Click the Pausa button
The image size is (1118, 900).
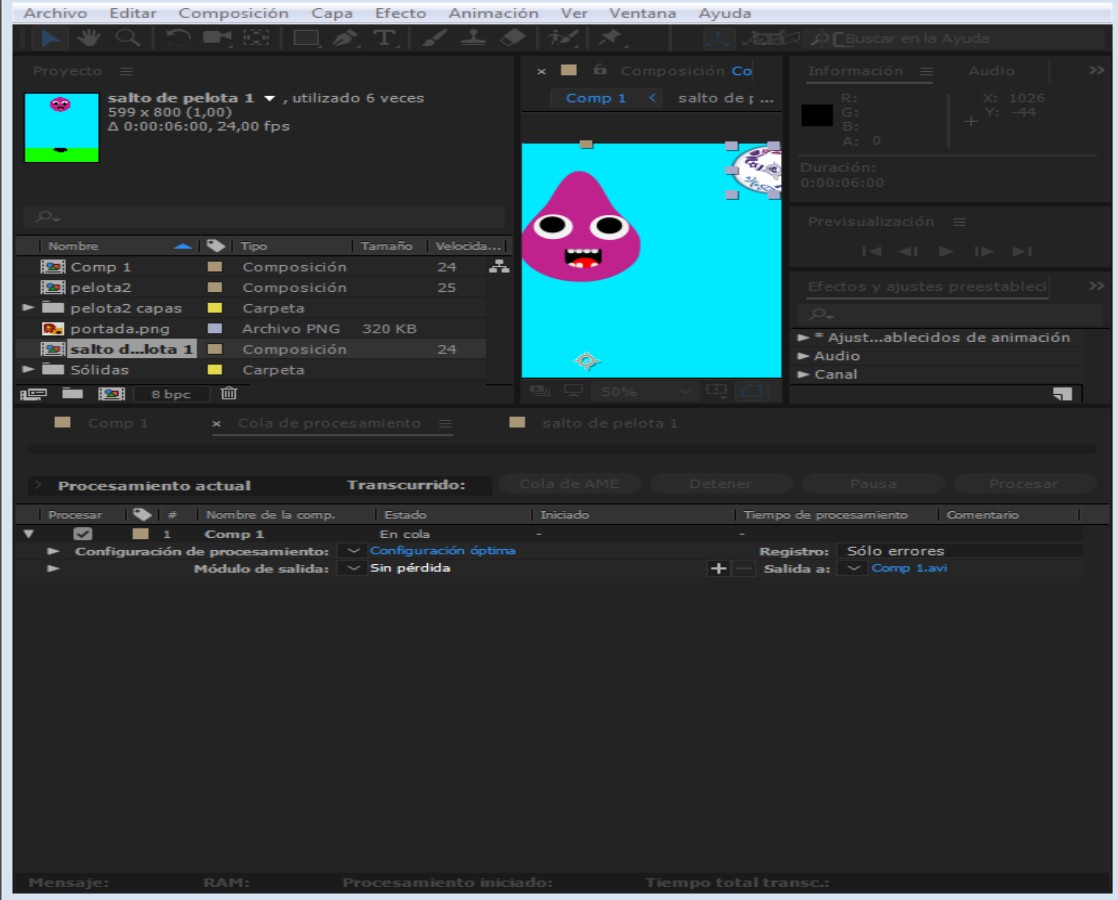click(x=873, y=484)
